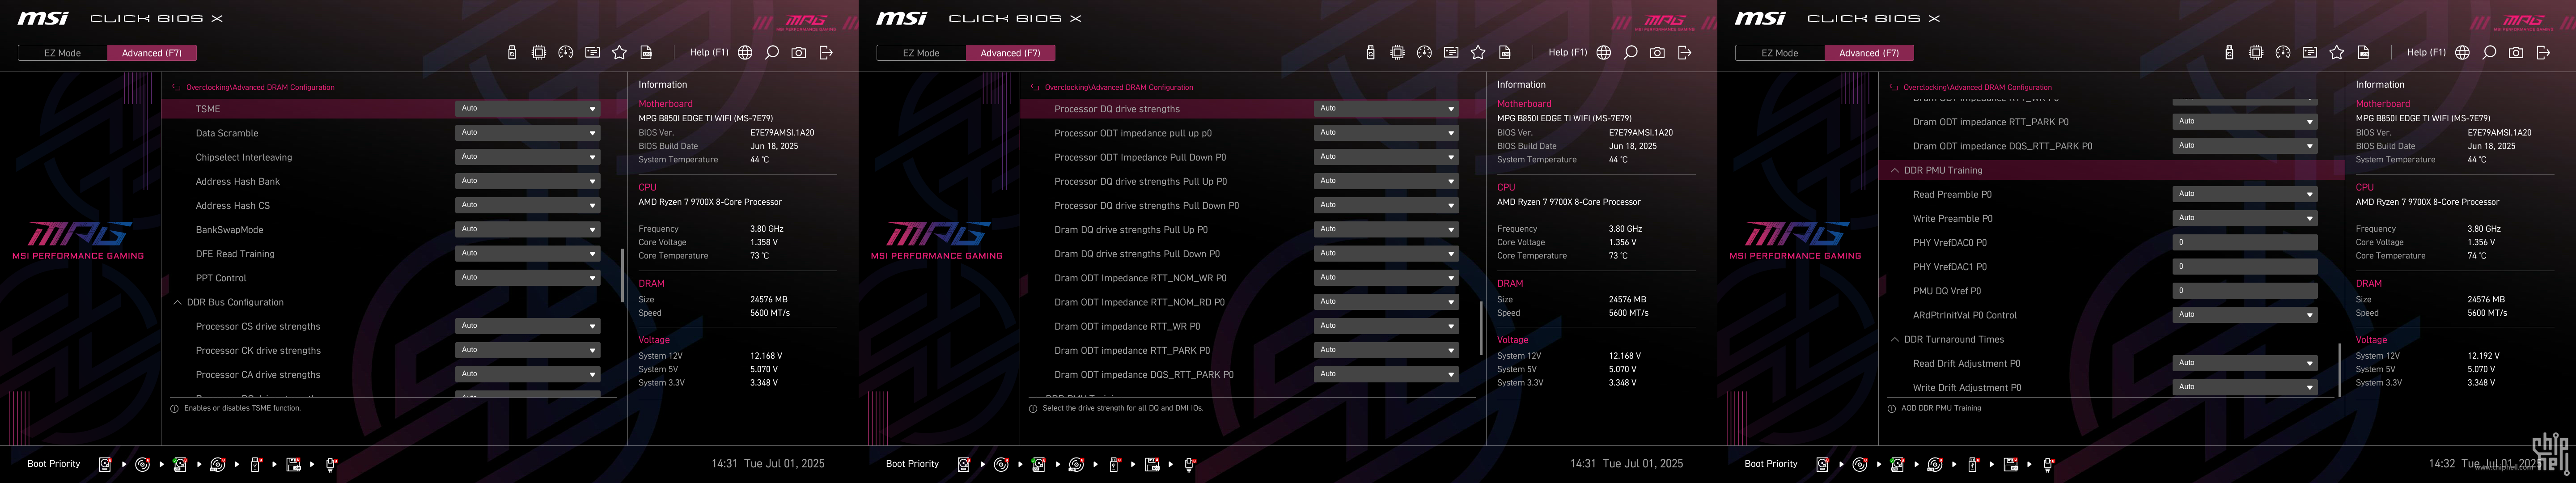Screen dimensions: 2576x483
Task: Open Dram ODT impedance RTT_WR P0 dropdown
Action: [x=1386, y=326]
